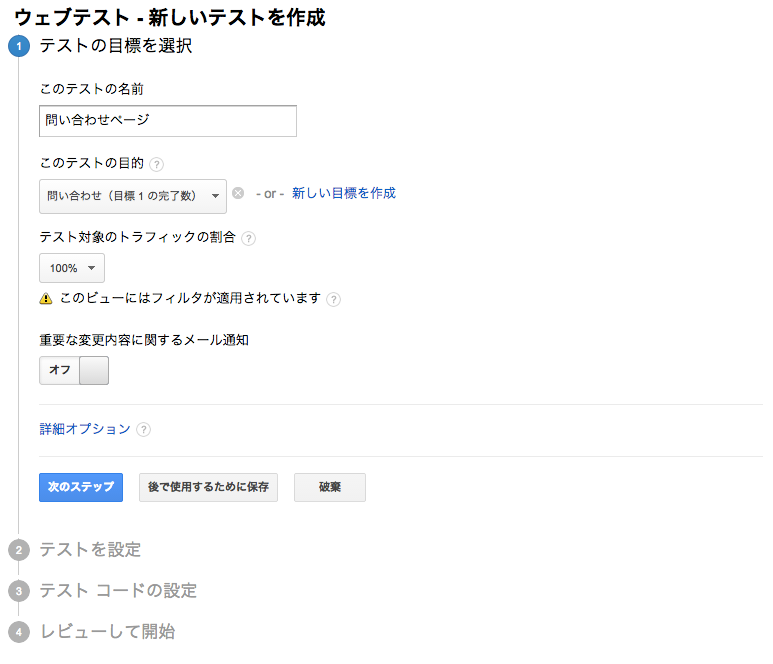Click the 次のステップ button
773x664 pixels.
pyautogui.click(x=81, y=487)
